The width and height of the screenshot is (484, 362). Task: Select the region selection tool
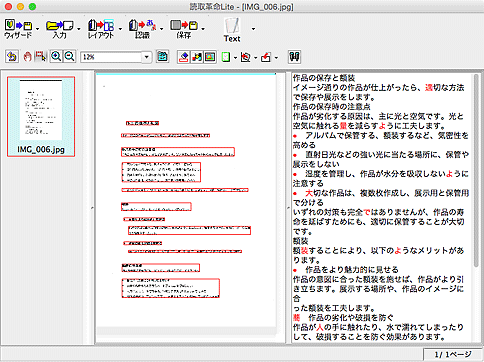tap(41, 57)
